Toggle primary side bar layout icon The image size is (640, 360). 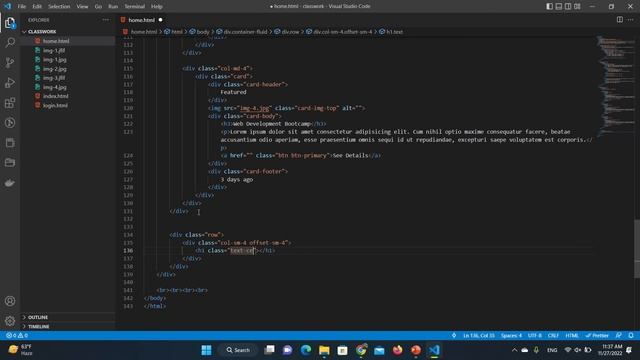pos(549,6)
